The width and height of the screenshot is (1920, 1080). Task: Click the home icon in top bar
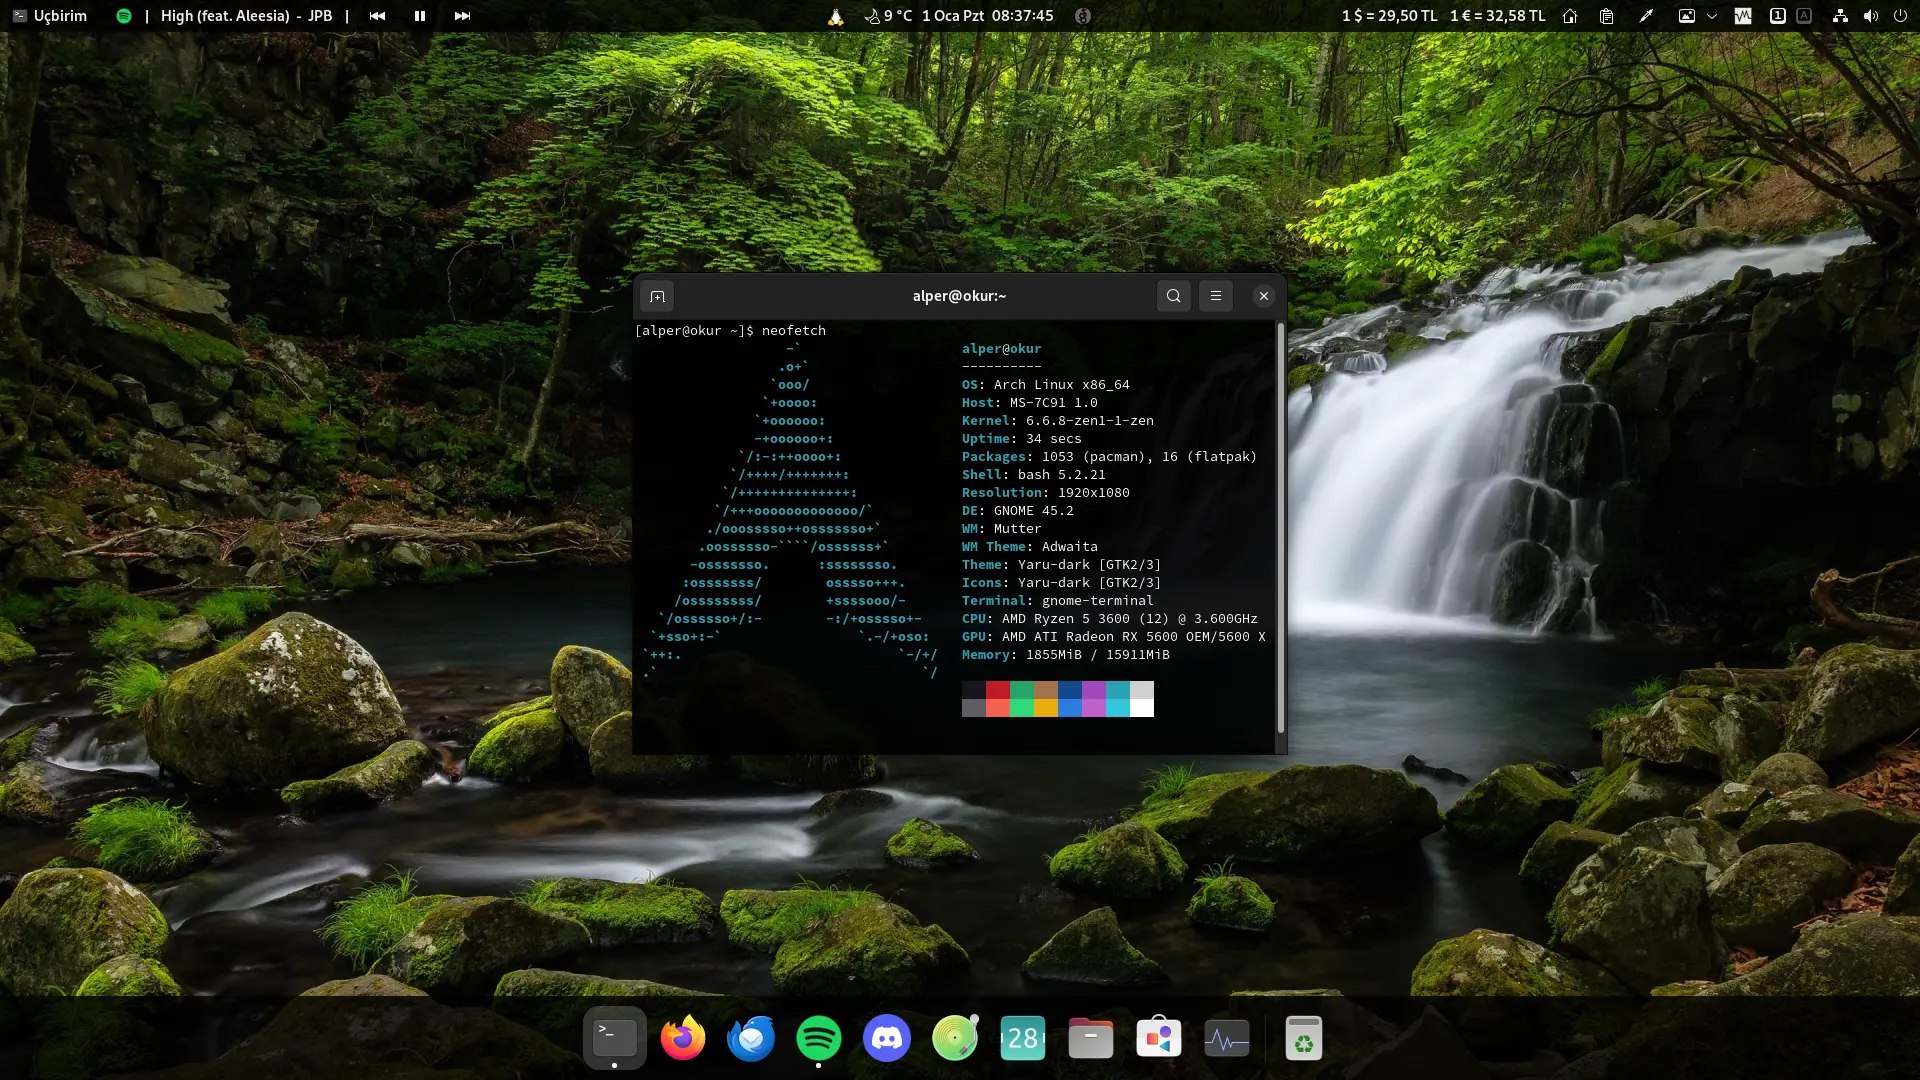pos(1570,16)
